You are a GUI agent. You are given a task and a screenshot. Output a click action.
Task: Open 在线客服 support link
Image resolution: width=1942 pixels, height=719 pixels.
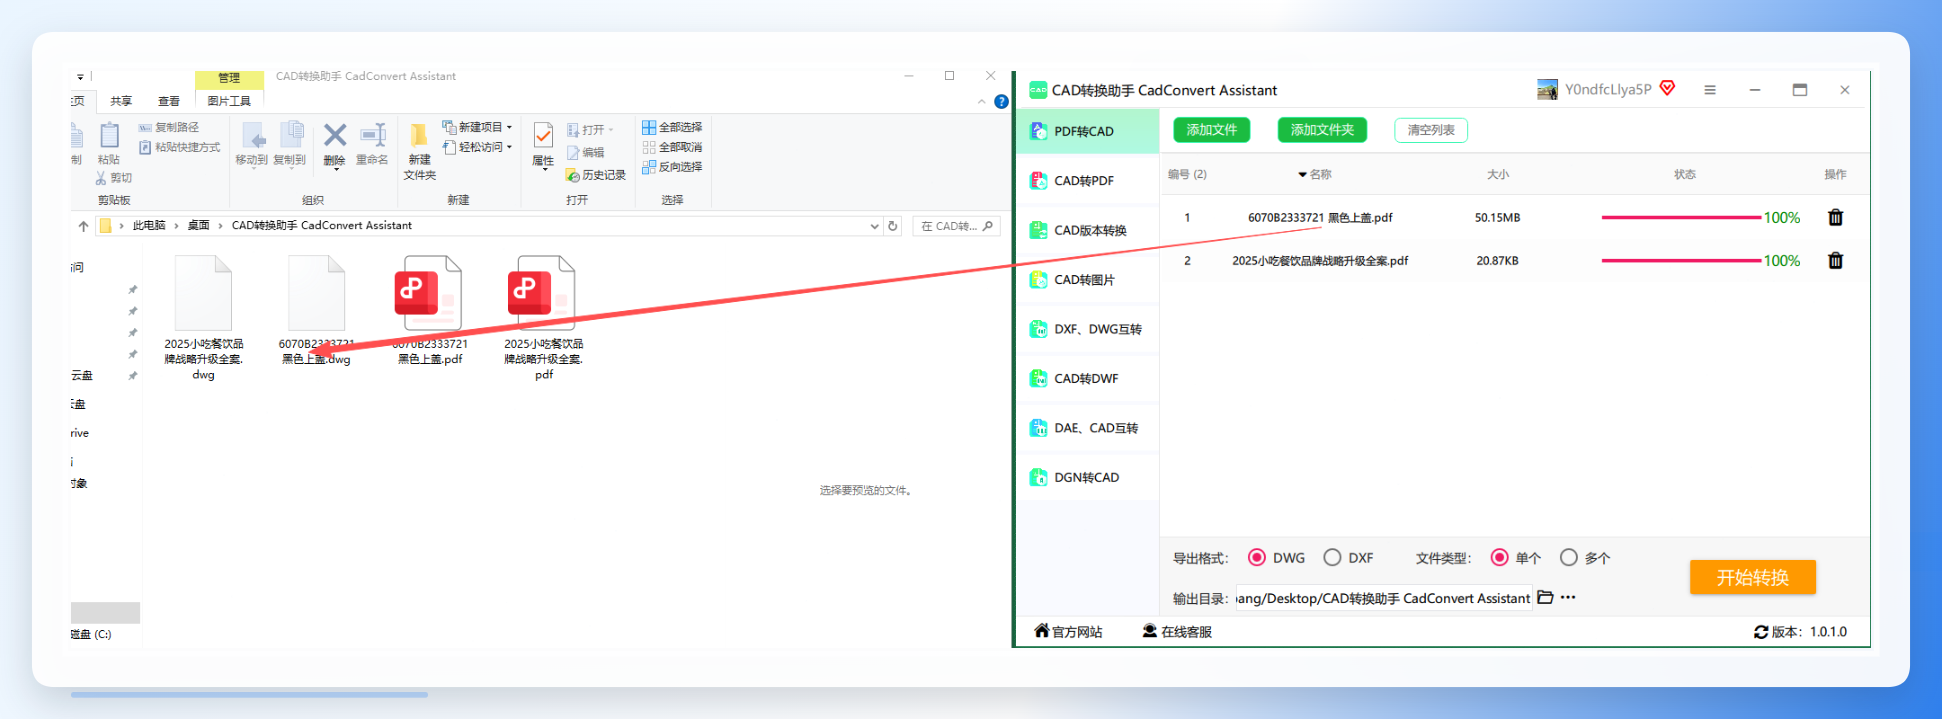point(1177,631)
